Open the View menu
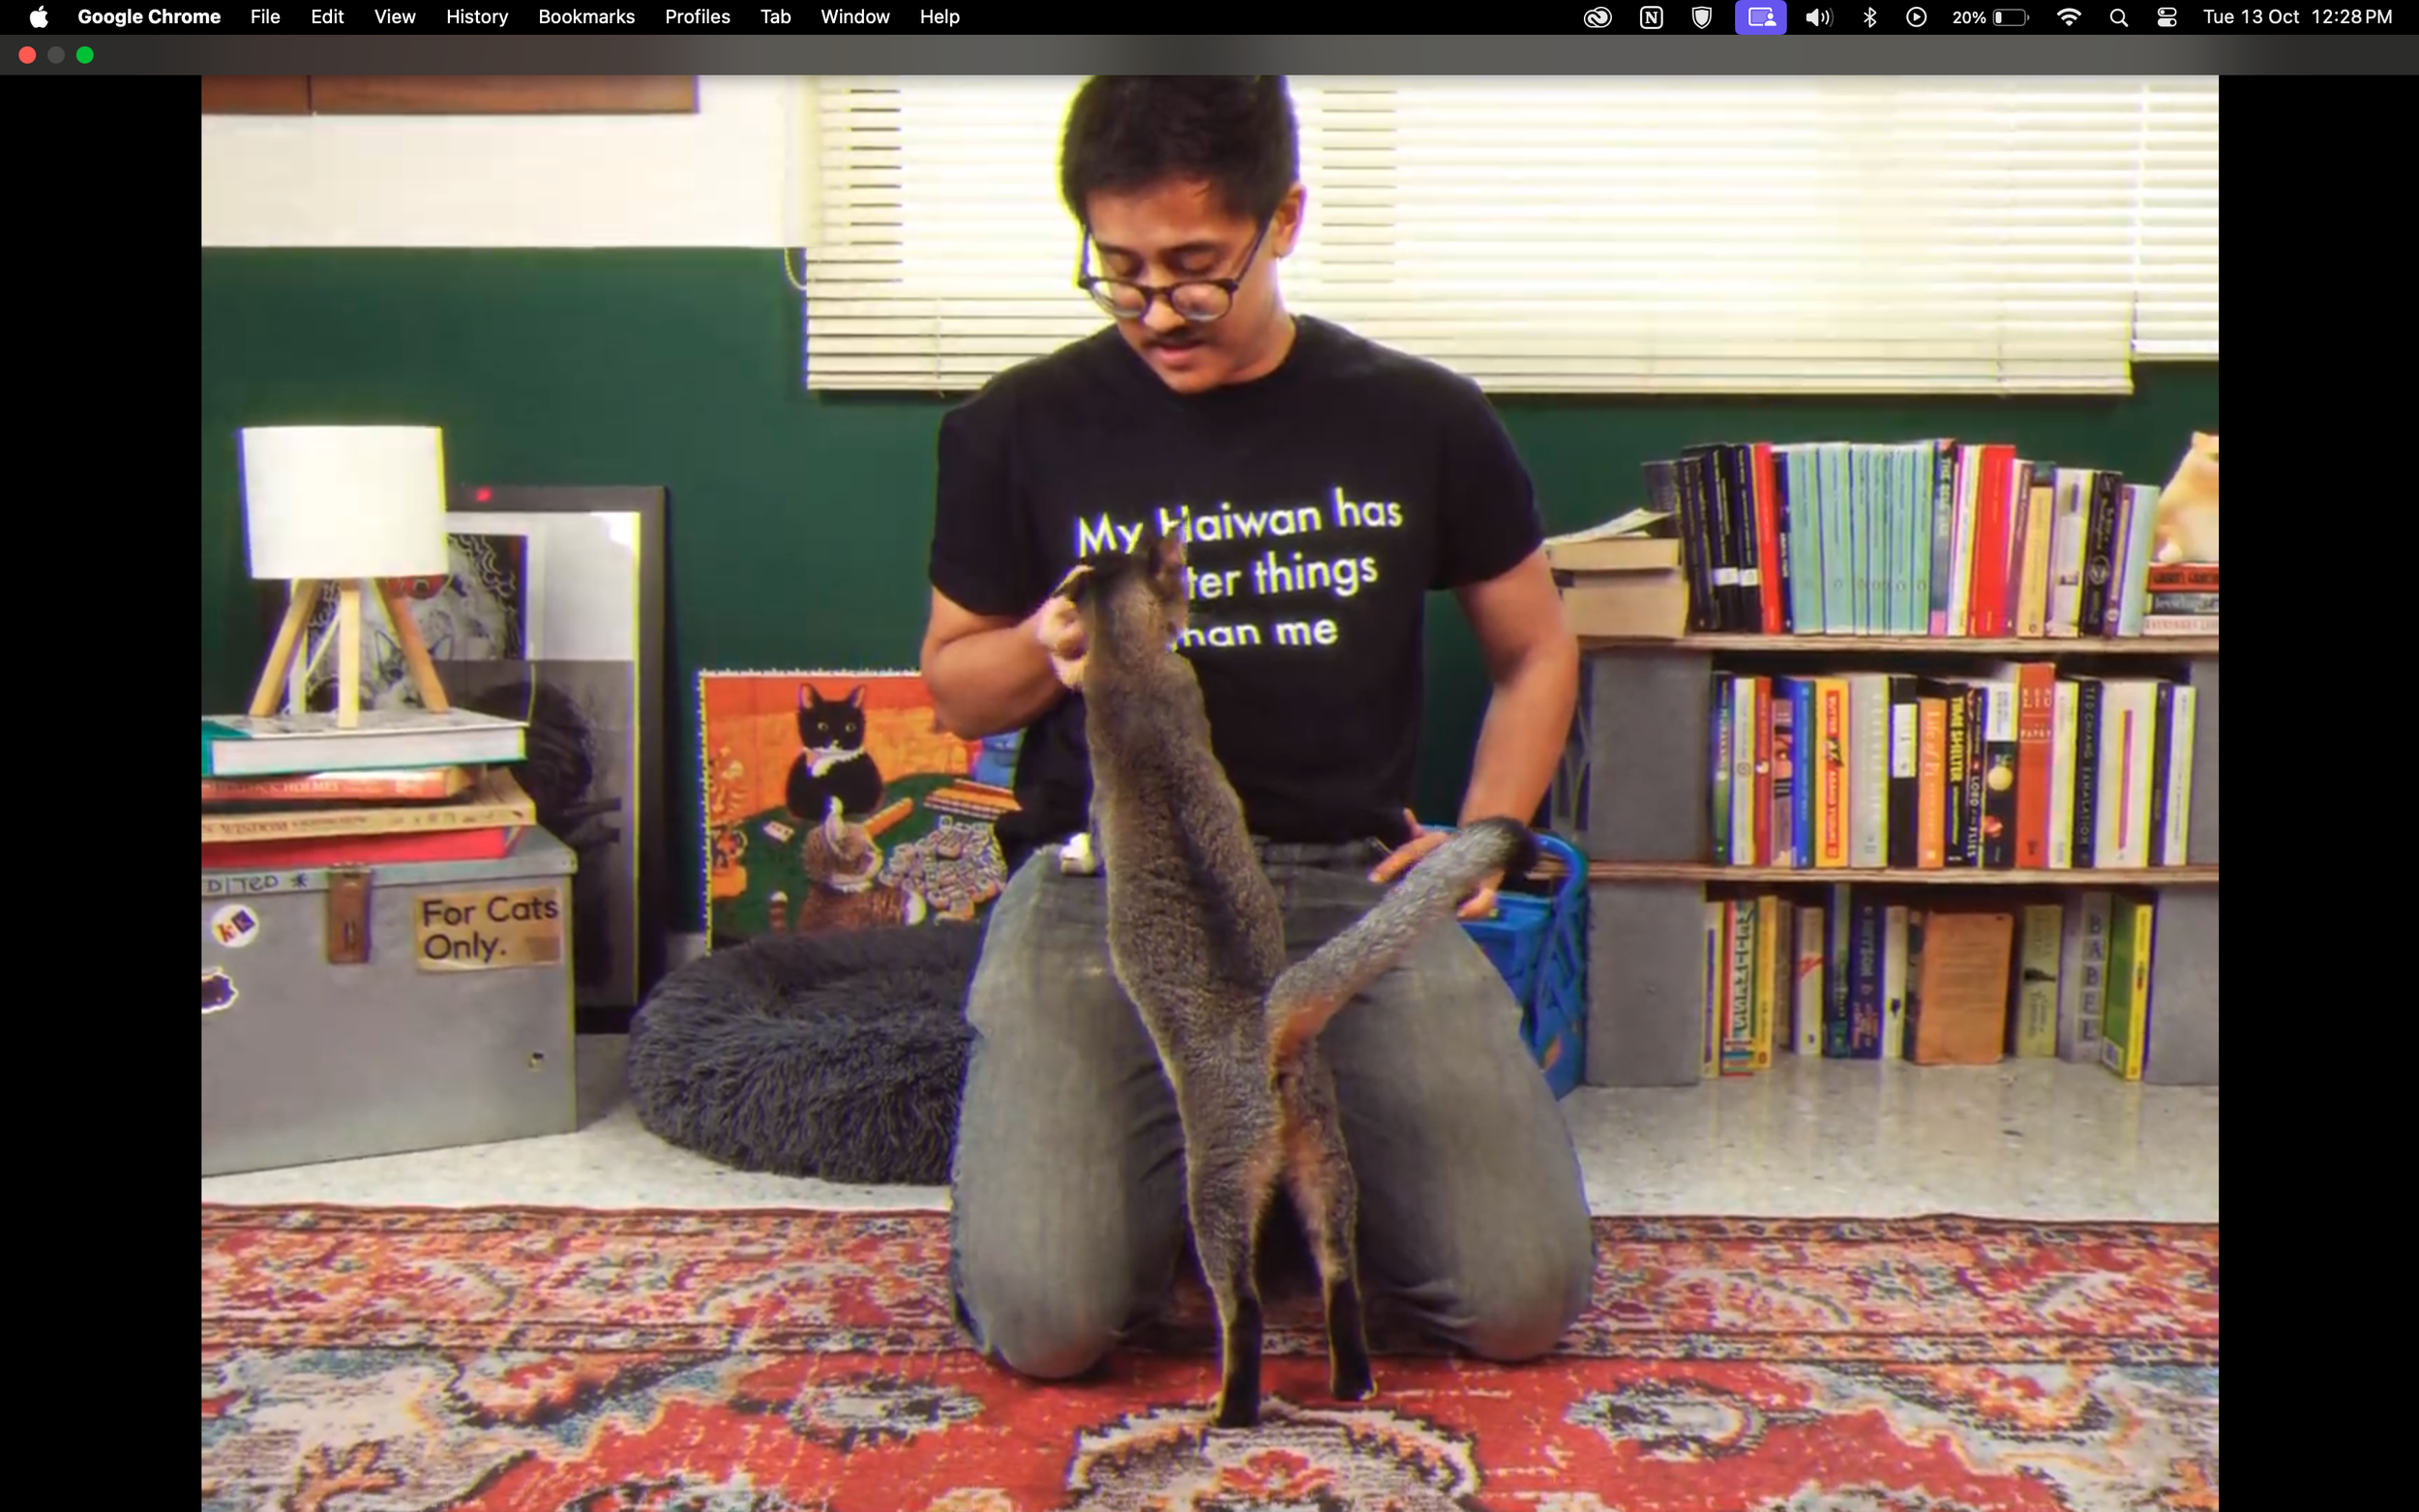 tap(395, 17)
